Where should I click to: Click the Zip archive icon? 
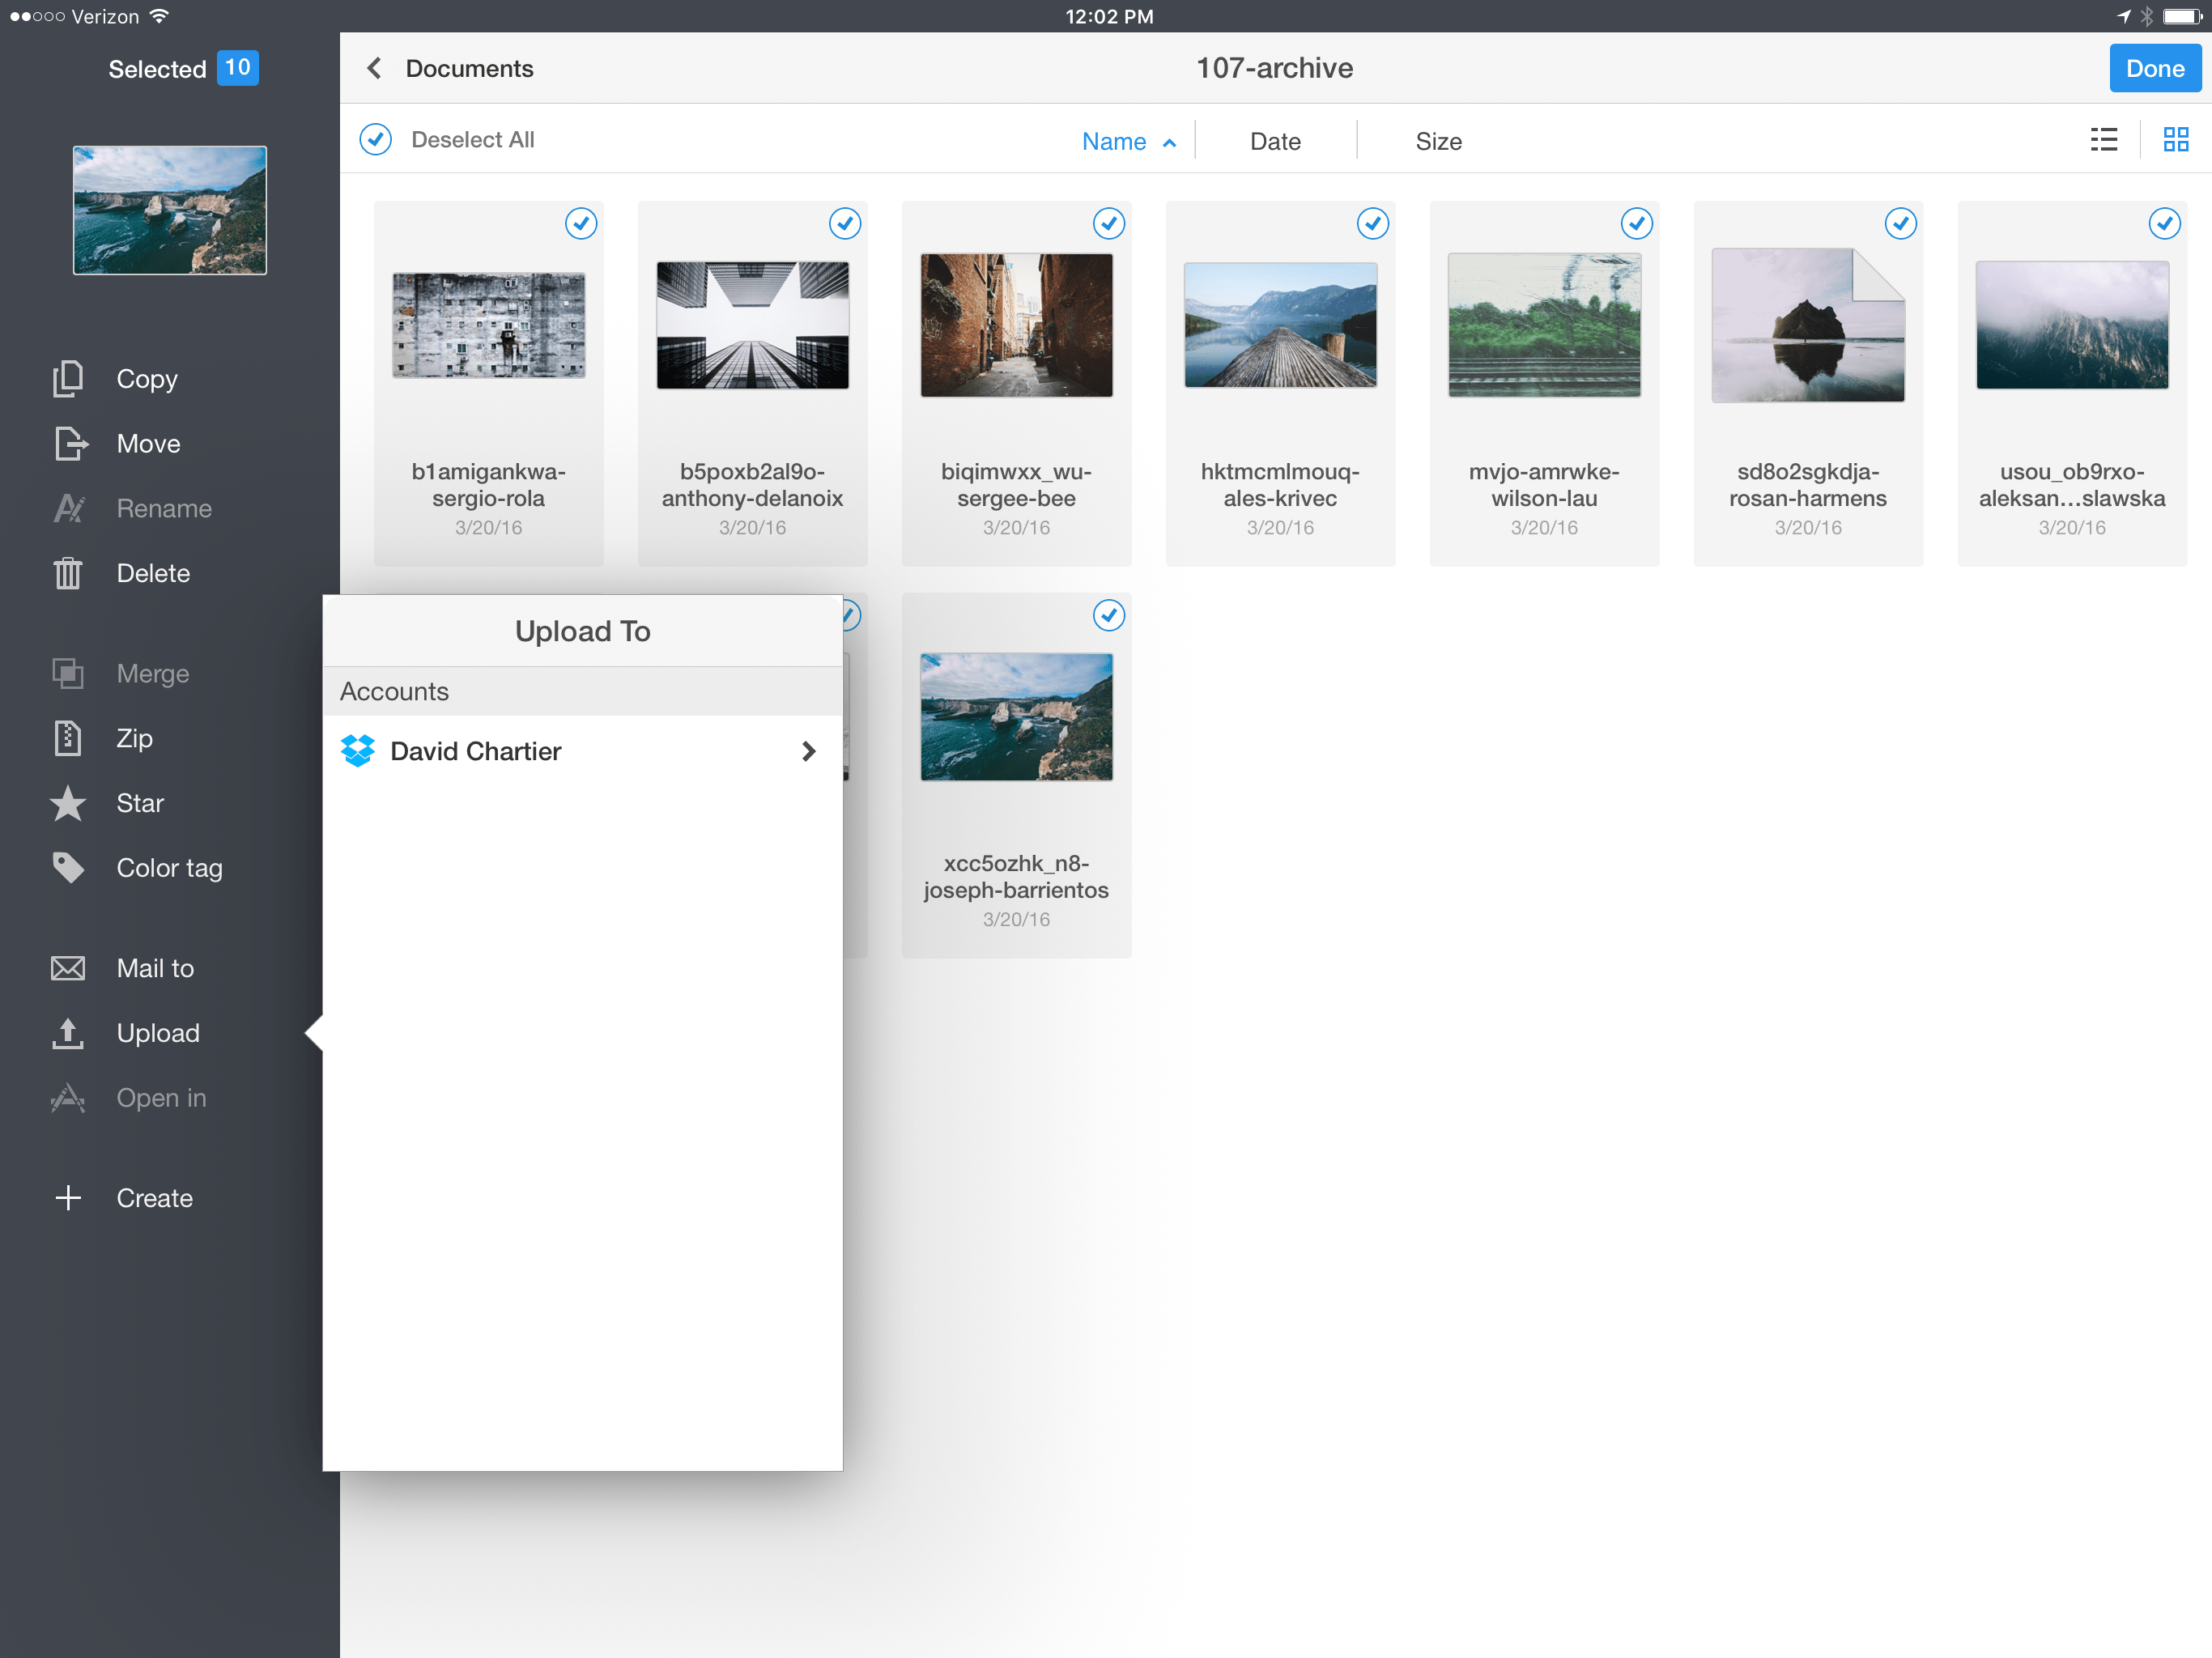(x=68, y=738)
